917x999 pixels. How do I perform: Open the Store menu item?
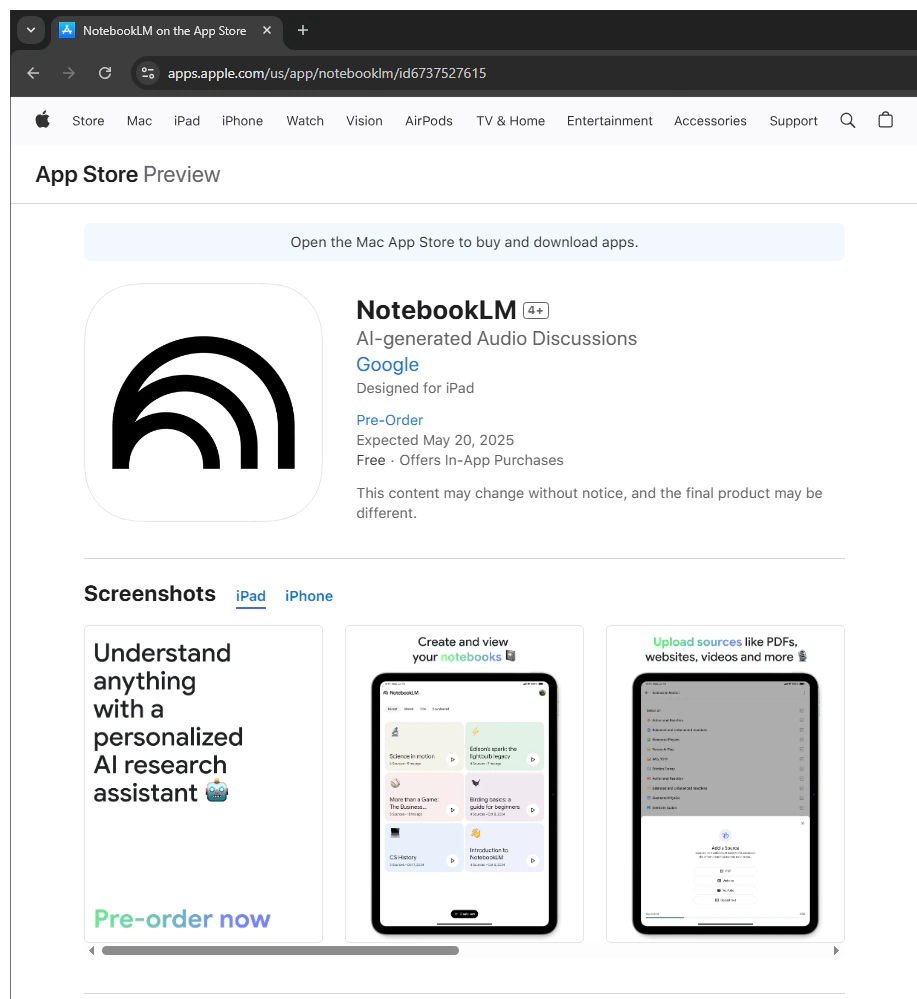point(88,120)
